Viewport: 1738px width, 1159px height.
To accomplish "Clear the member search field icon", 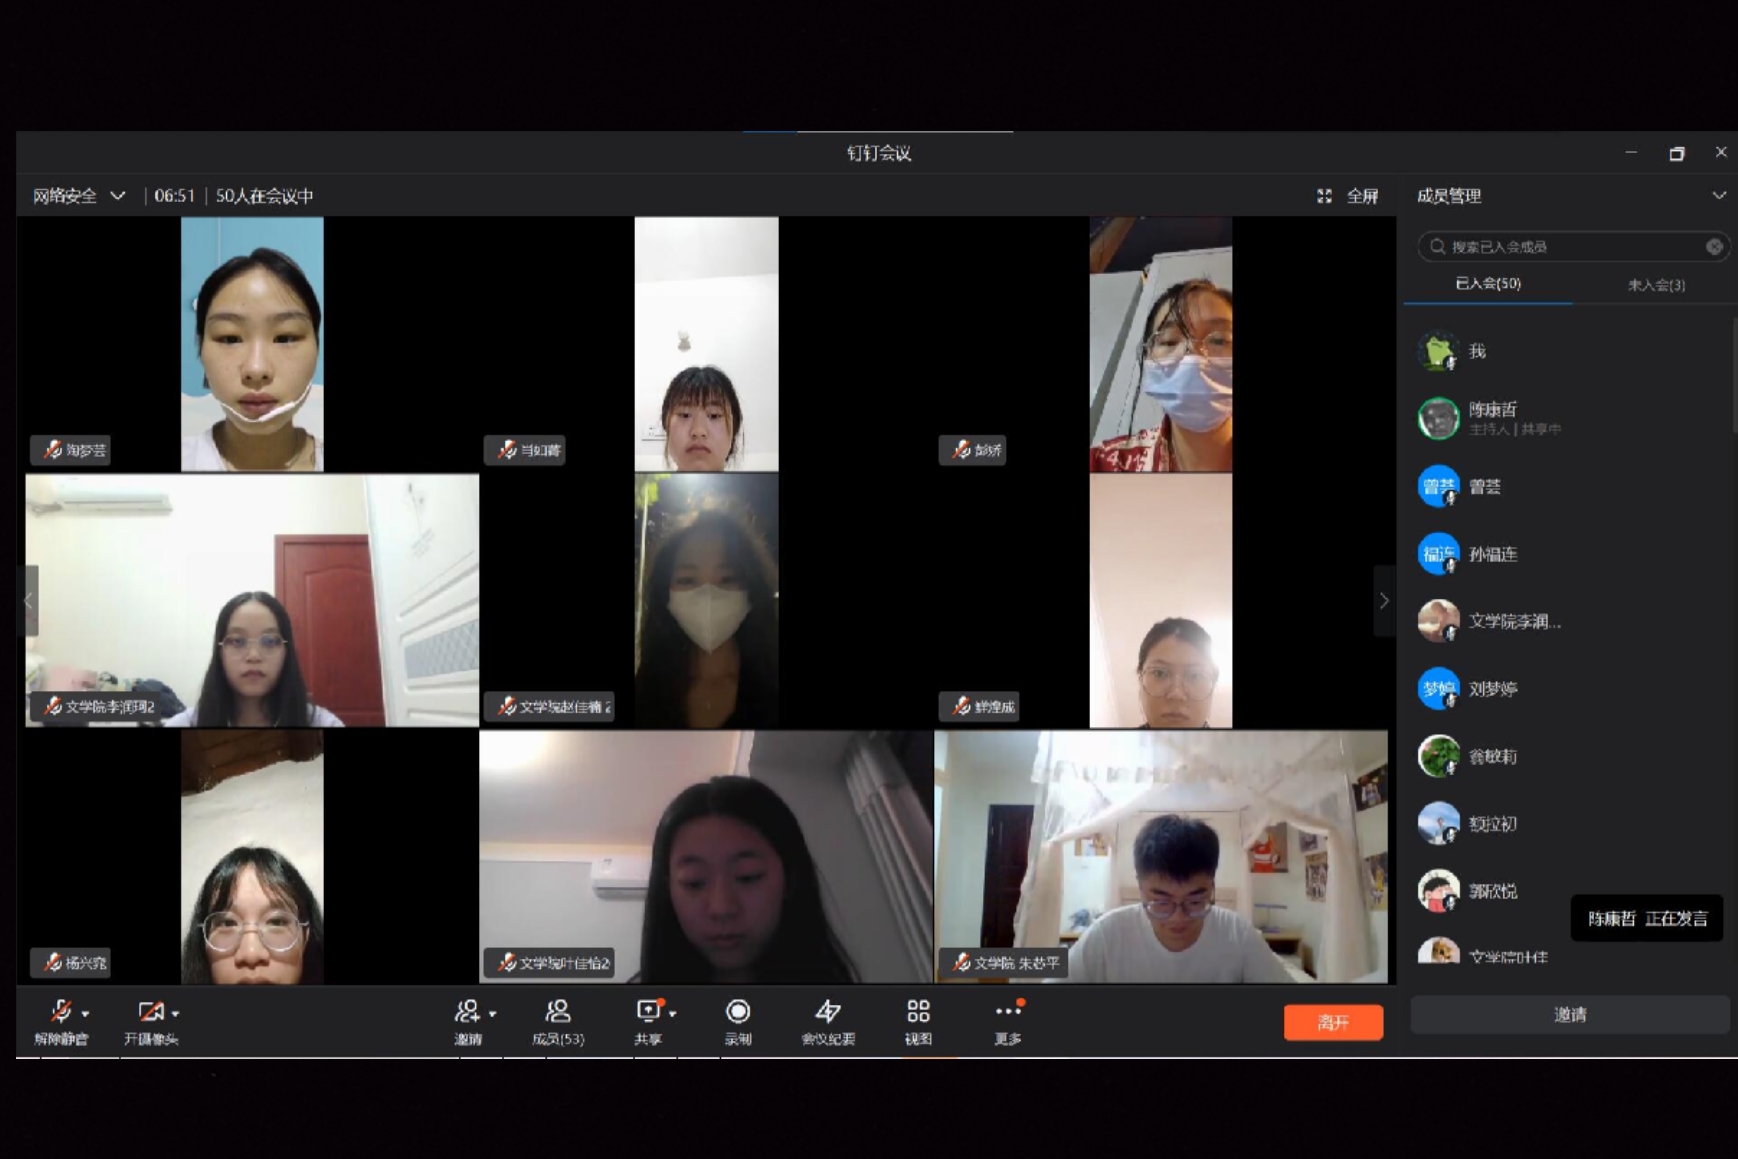I will coord(1714,246).
